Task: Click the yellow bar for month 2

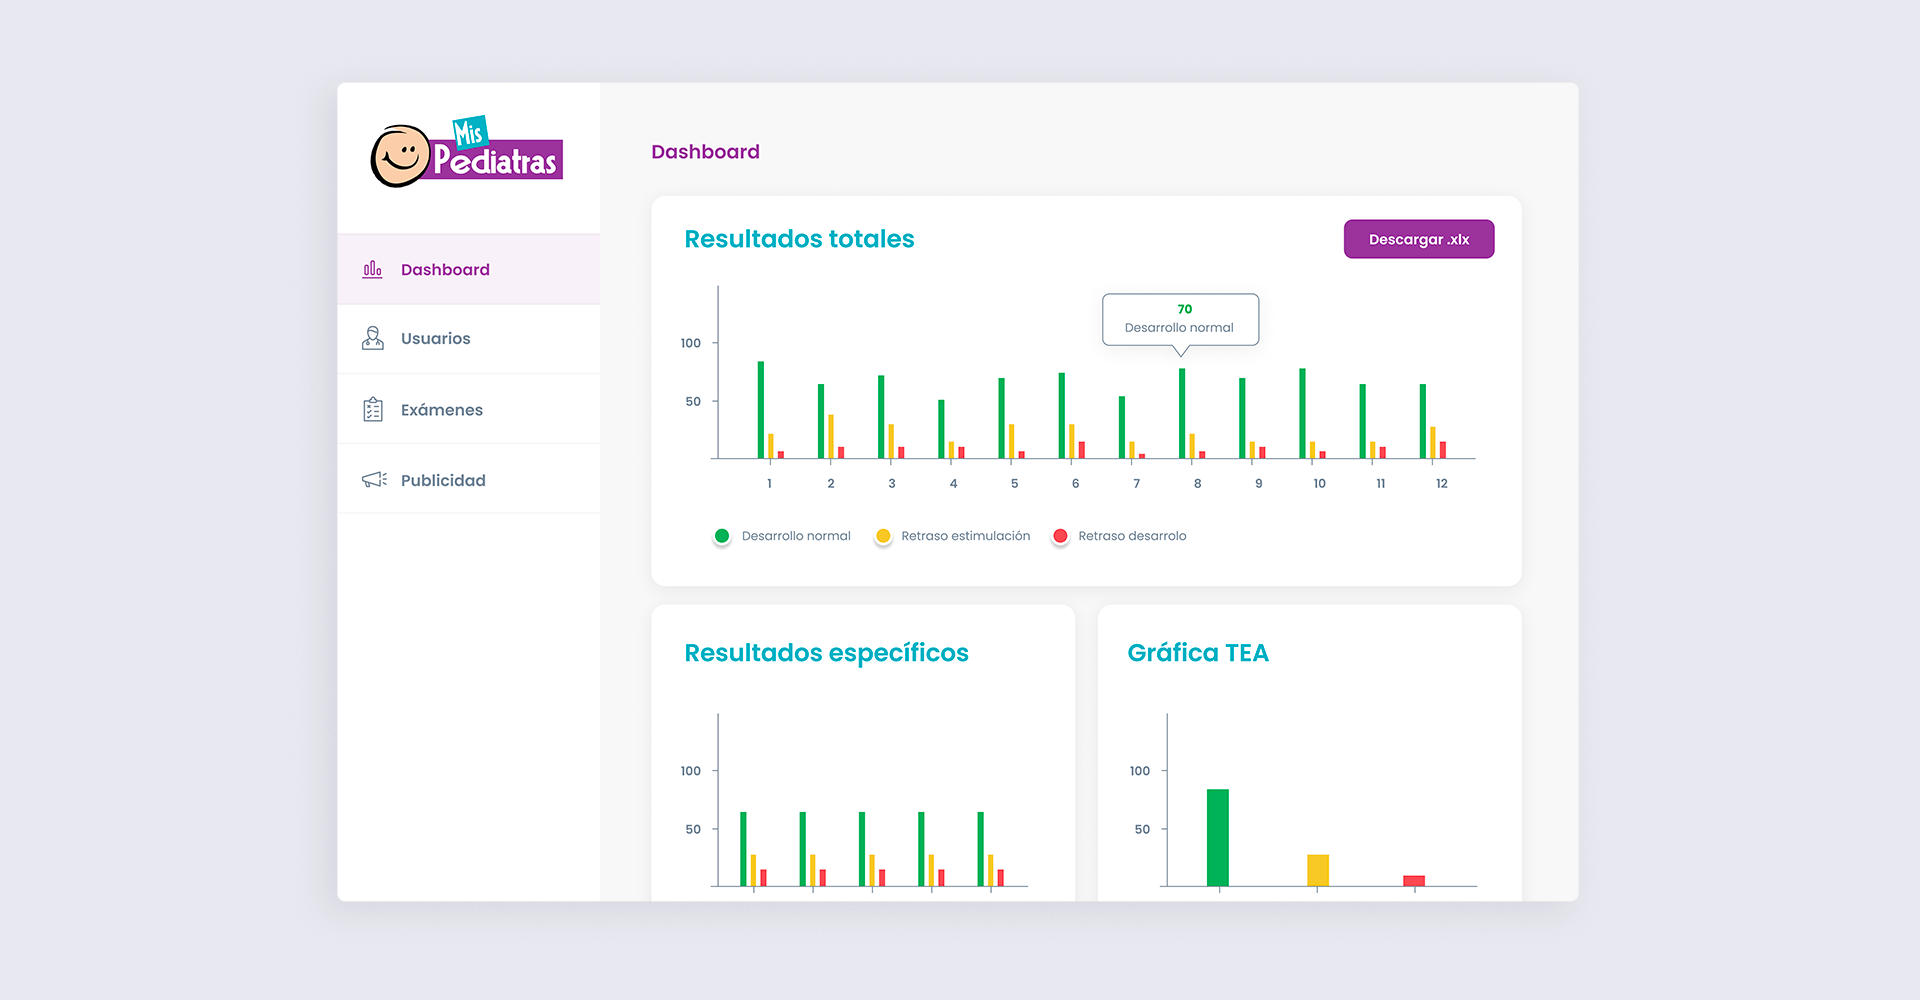Action: click(831, 436)
